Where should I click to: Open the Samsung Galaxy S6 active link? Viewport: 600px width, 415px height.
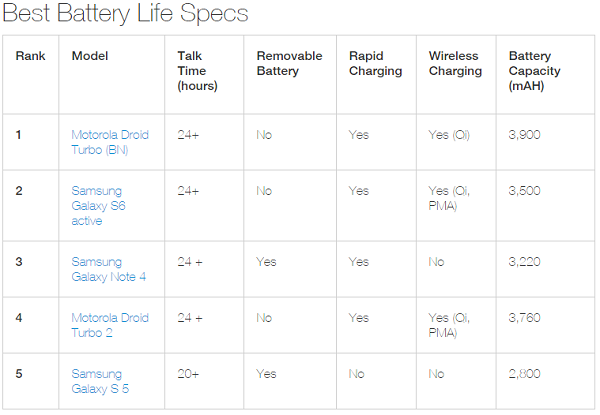click(98, 206)
